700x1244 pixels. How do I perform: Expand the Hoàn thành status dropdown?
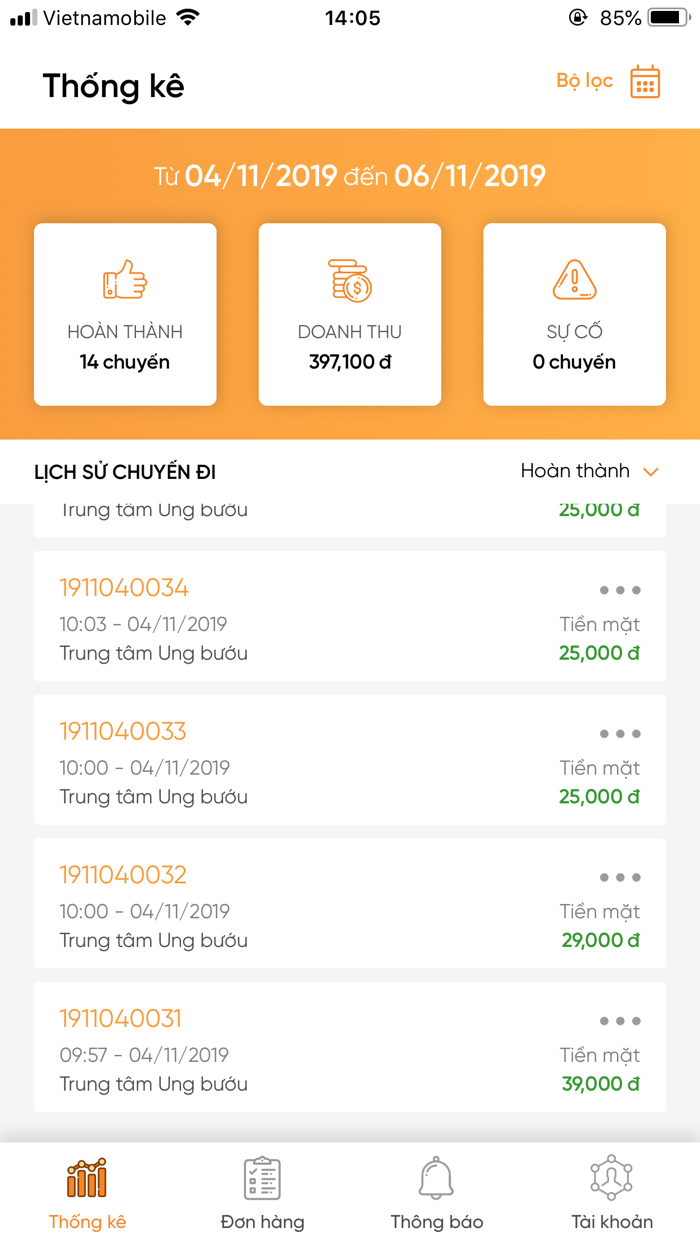[588, 470]
